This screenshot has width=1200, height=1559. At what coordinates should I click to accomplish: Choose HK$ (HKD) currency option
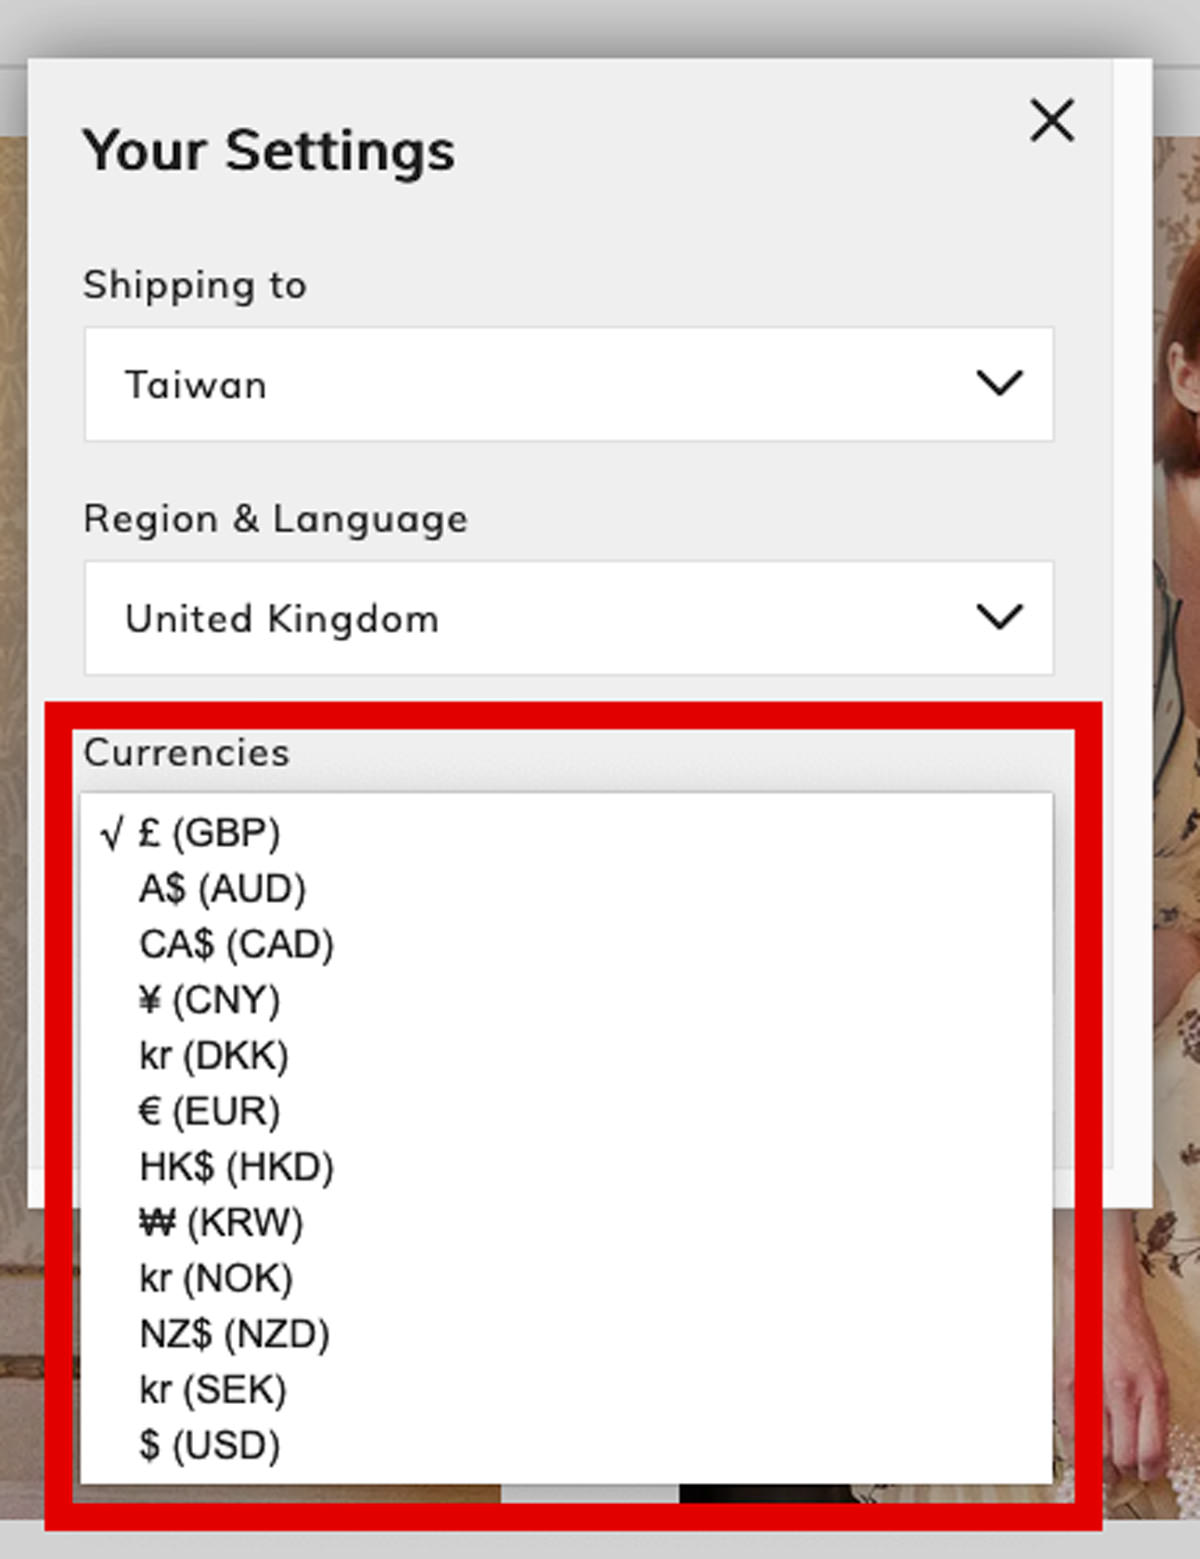click(x=236, y=1167)
